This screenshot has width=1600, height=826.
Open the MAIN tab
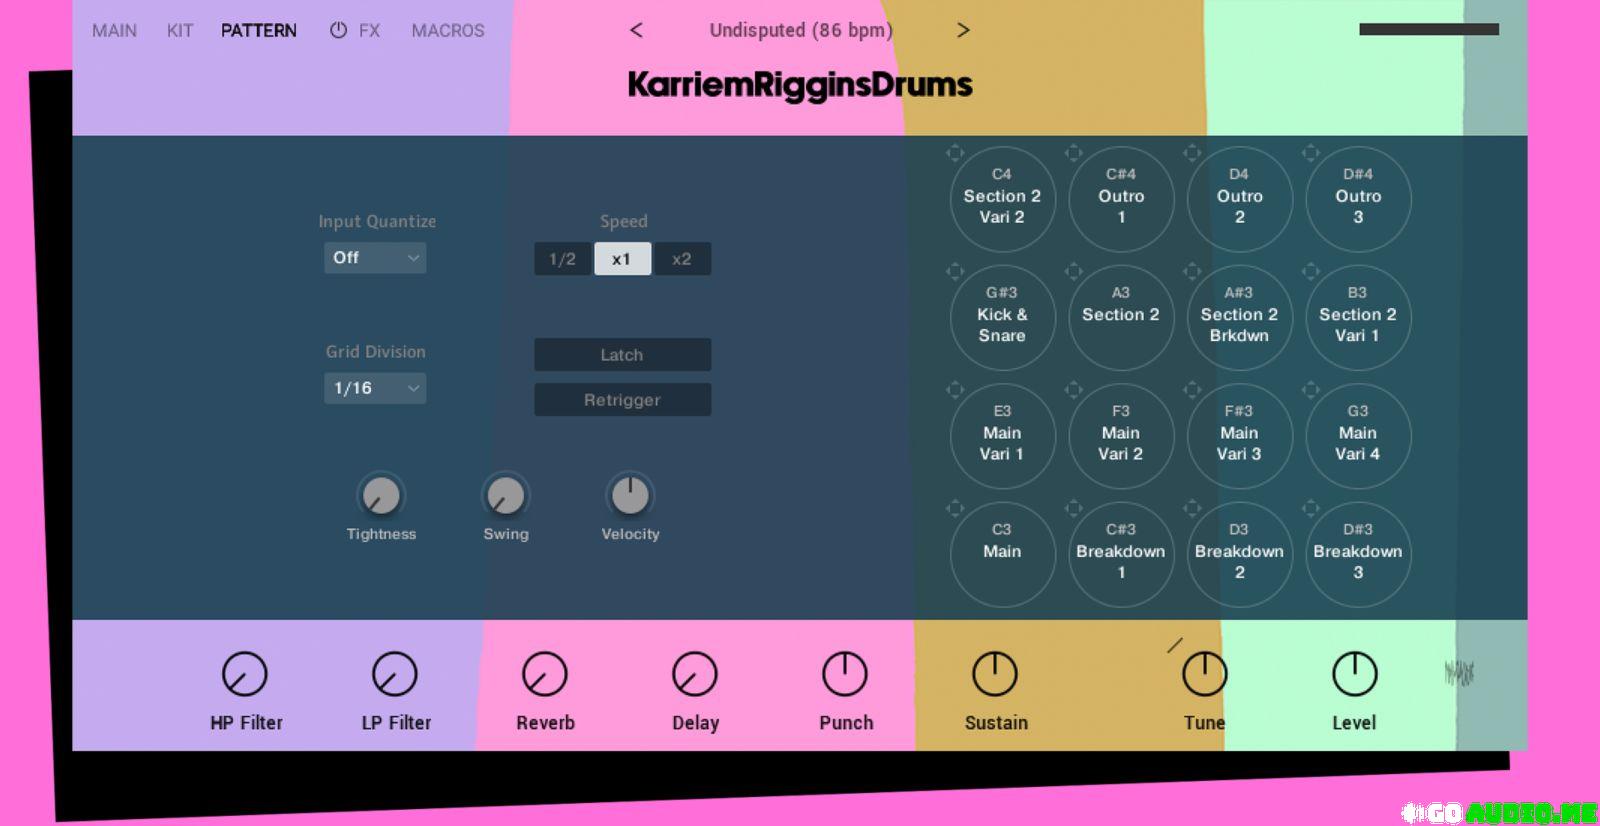(x=114, y=31)
